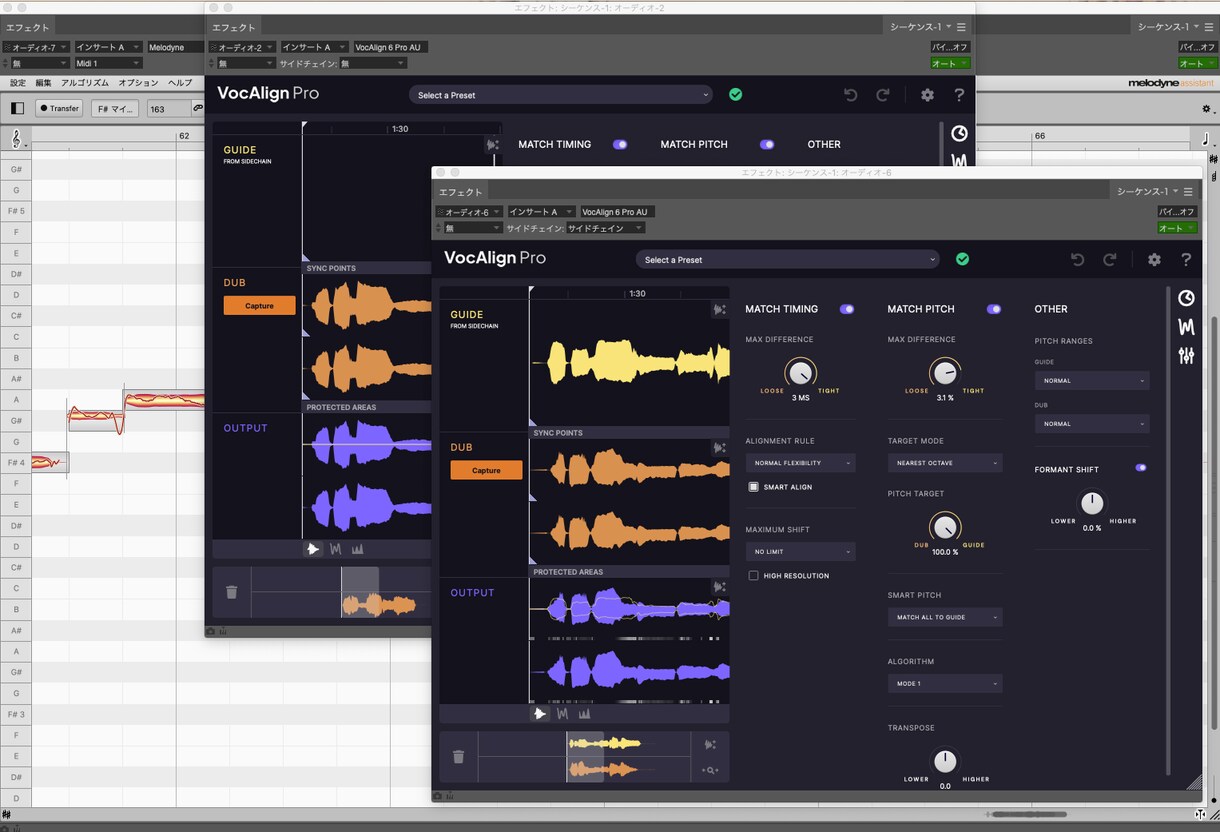Uncheck Smart Align checkbox
The height and width of the screenshot is (832, 1220).
(x=754, y=487)
